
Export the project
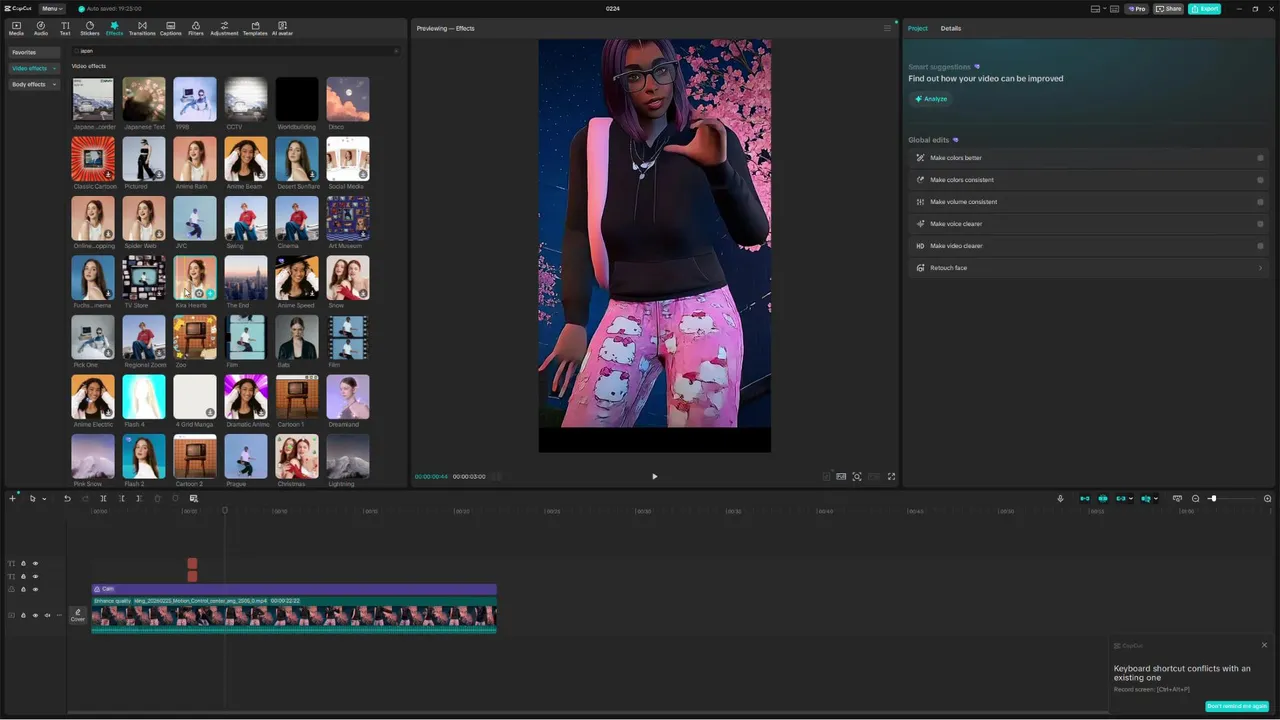tap(1204, 8)
